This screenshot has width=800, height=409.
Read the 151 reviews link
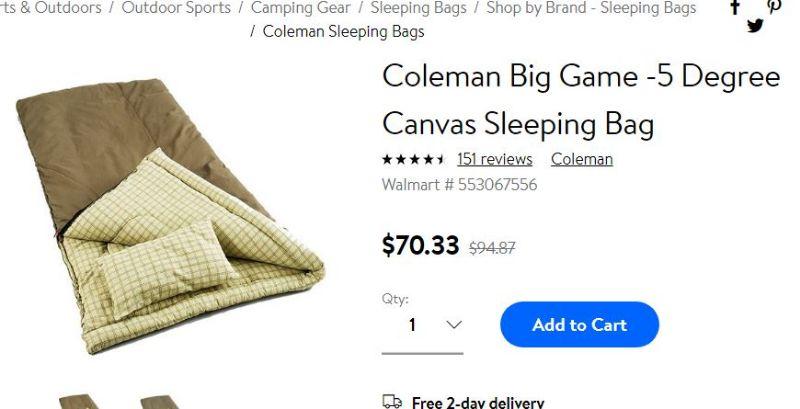[x=494, y=159]
